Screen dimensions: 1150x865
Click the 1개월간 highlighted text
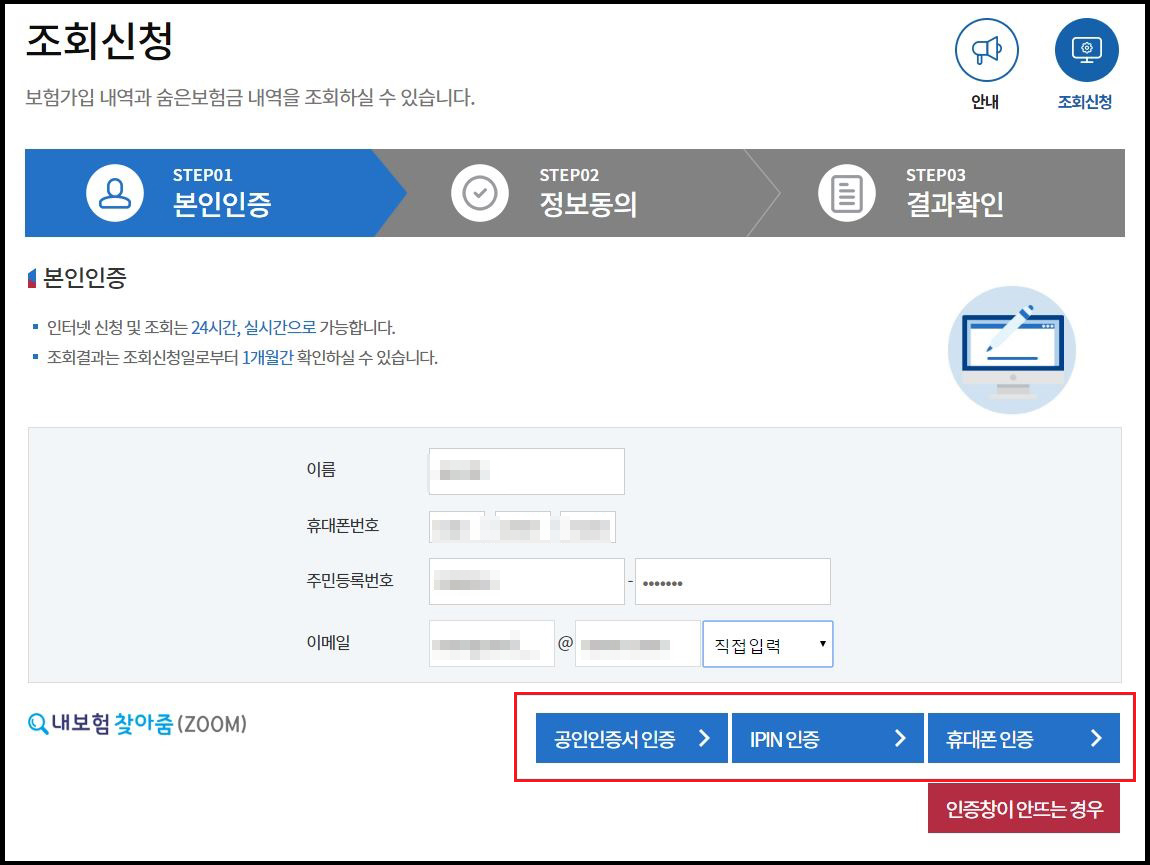click(x=267, y=357)
